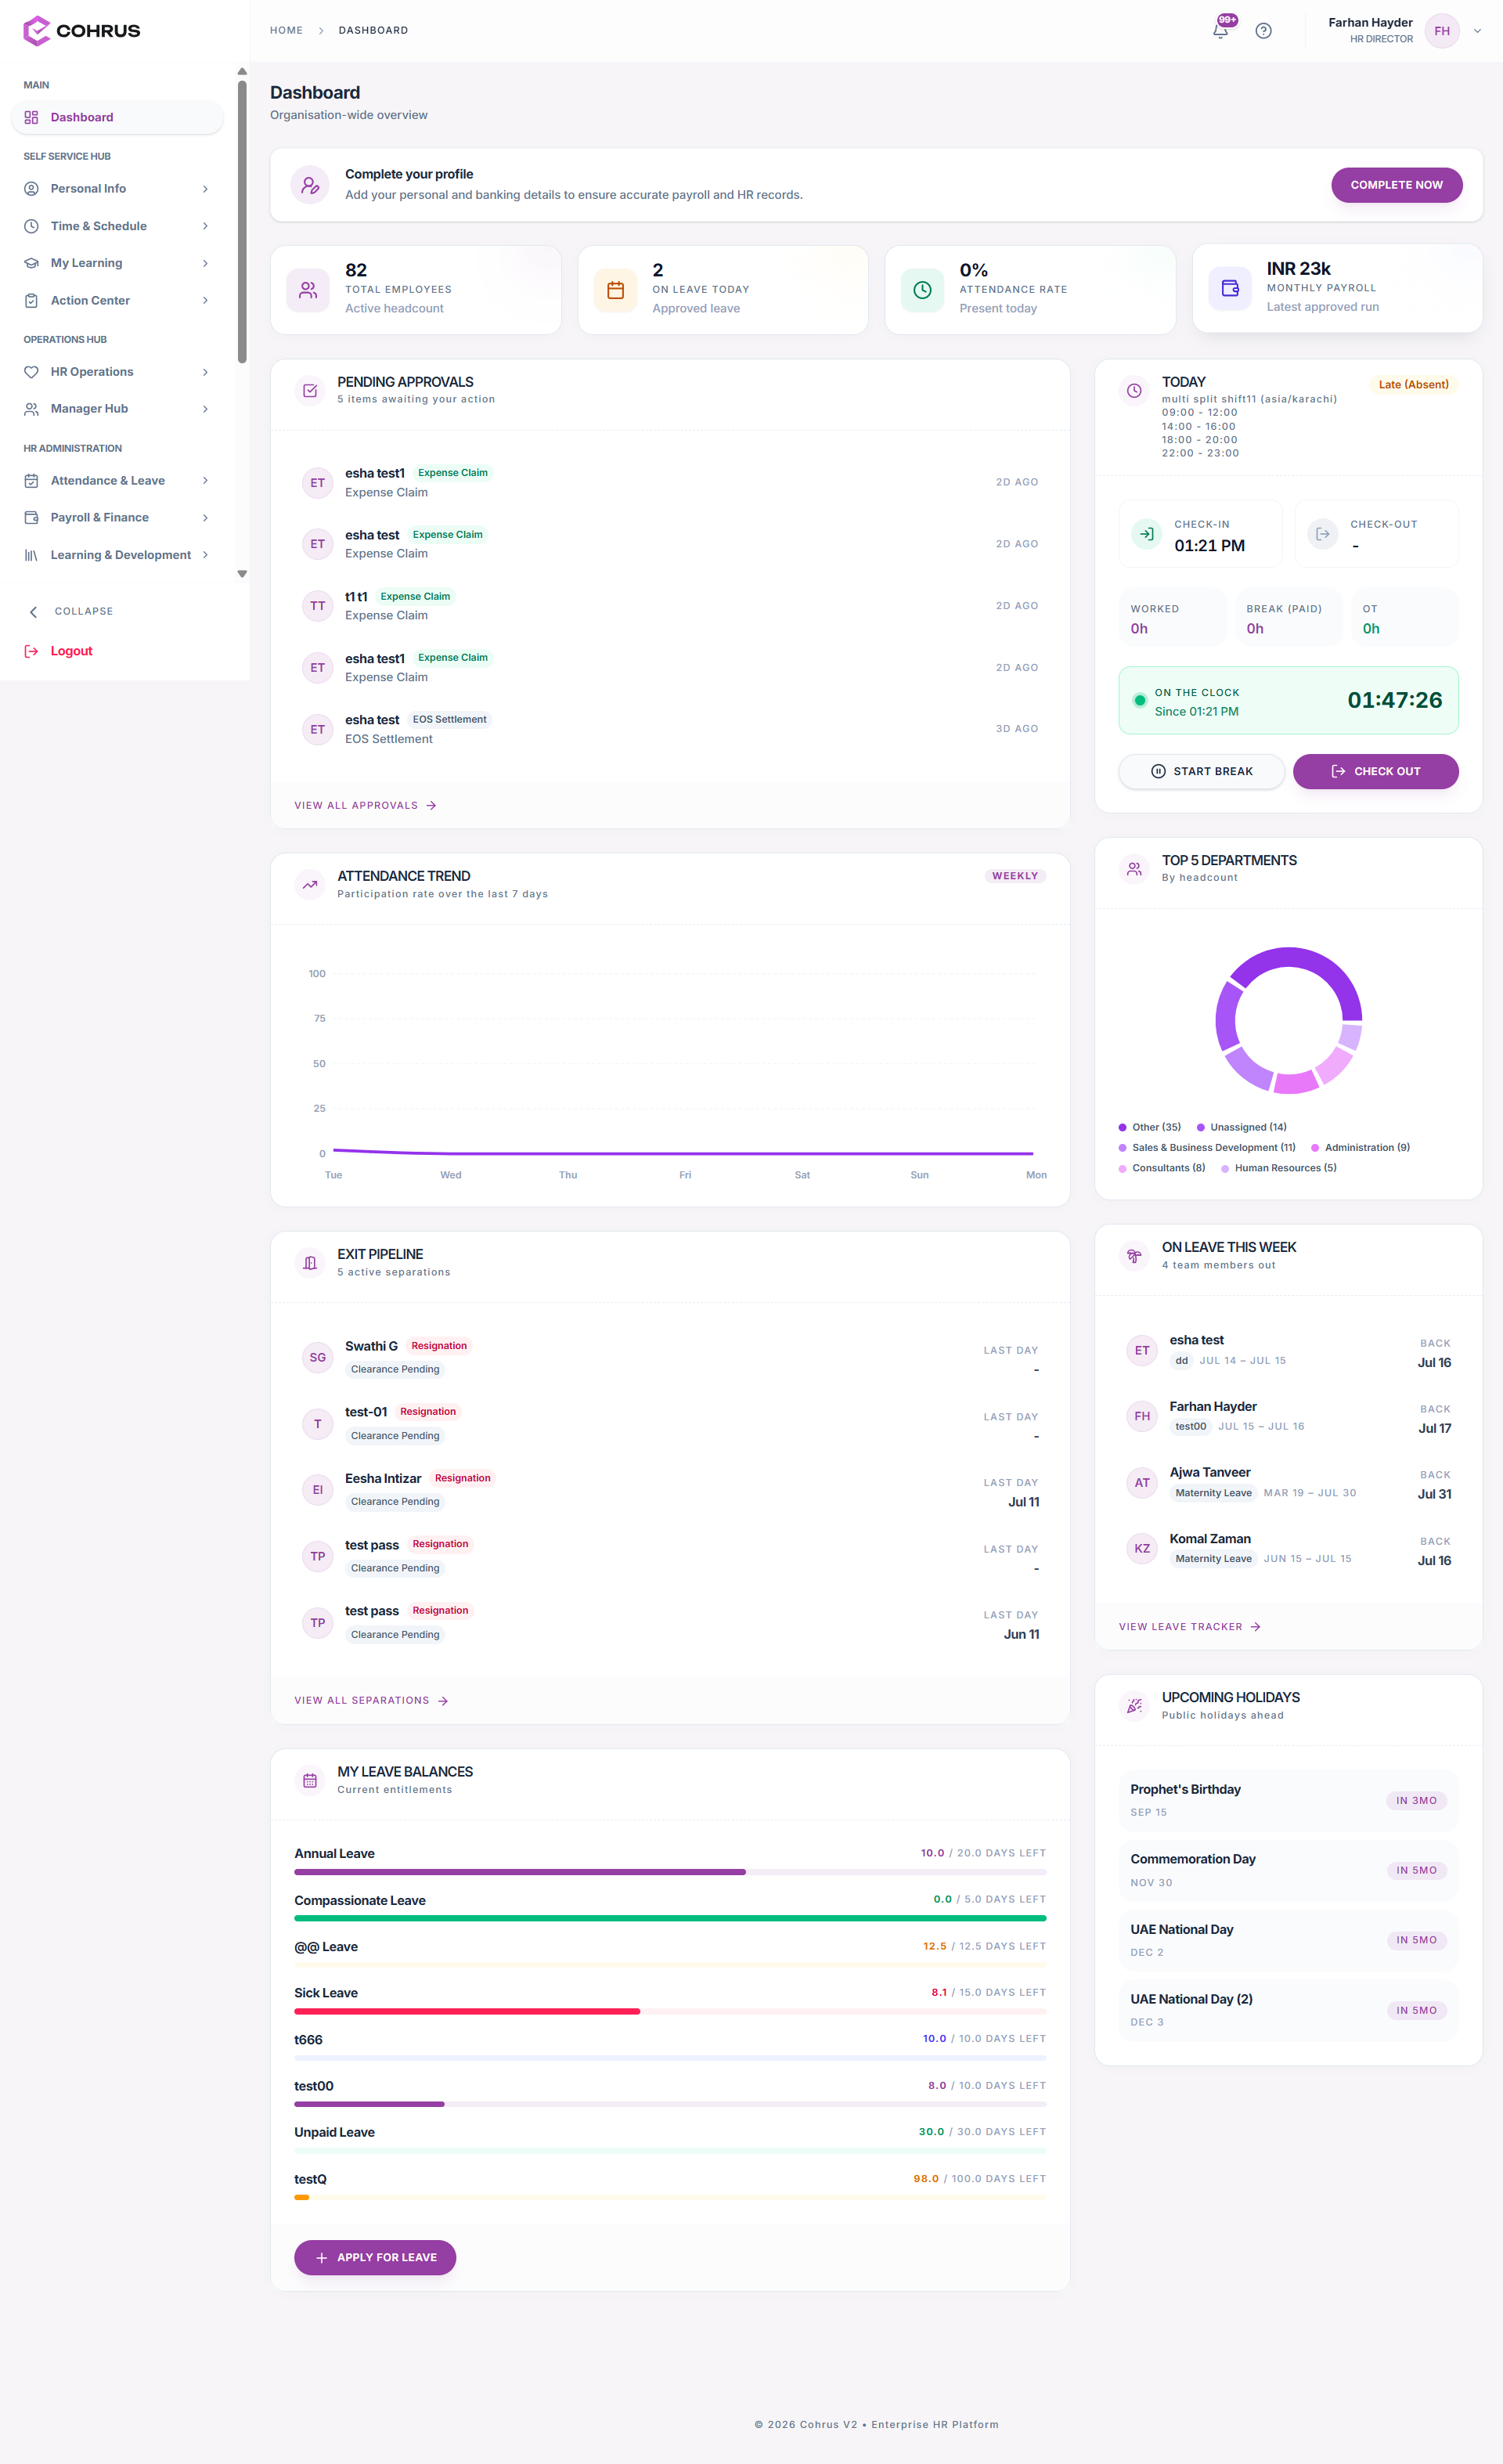Click the Attendance & Leave calendar icon
Image resolution: width=1503 pixels, height=2464 pixels.
[x=31, y=481]
